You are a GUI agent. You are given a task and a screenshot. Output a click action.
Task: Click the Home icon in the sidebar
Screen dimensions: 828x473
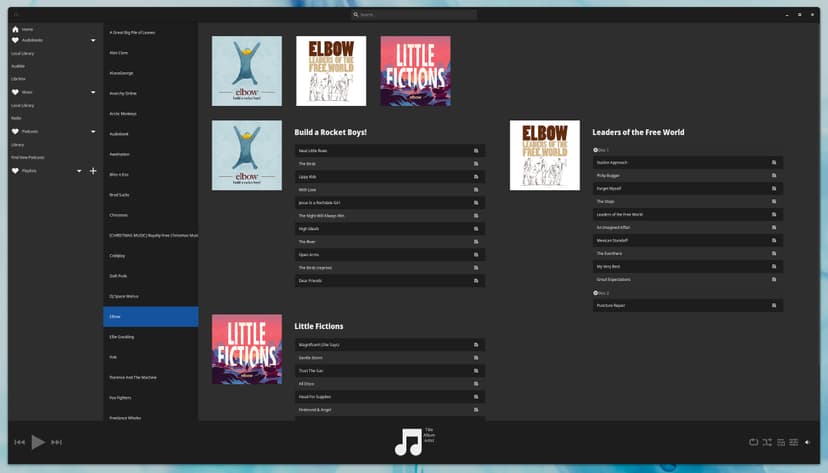pyautogui.click(x=15, y=29)
